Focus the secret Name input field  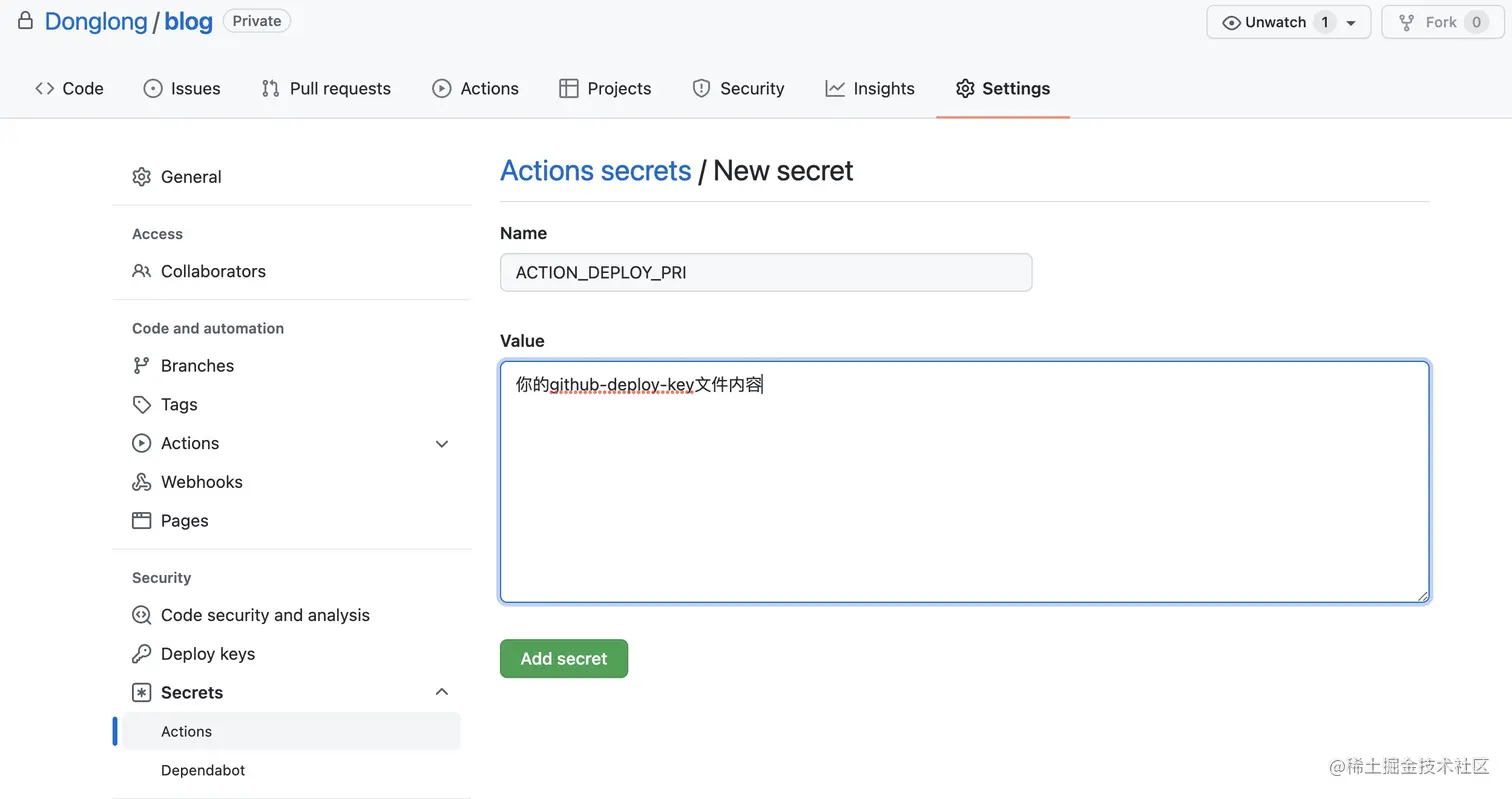tap(765, 272)
